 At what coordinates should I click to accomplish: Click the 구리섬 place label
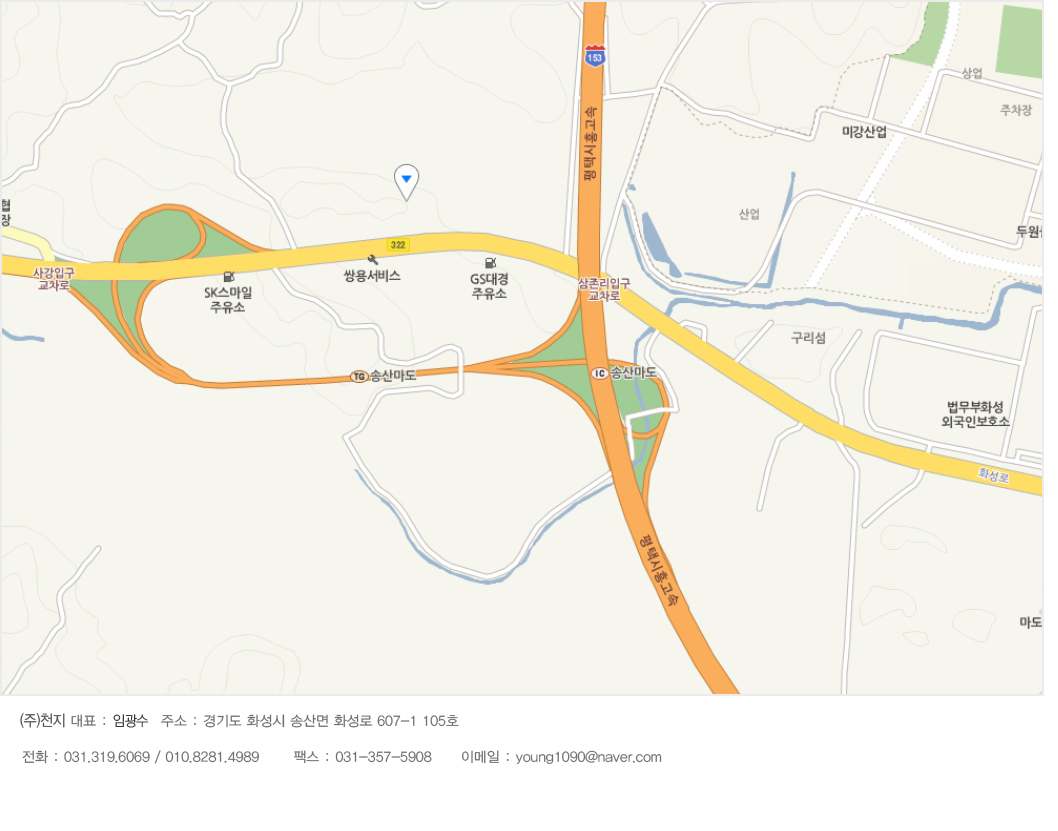pyautogui.click(x=808, y=337)
